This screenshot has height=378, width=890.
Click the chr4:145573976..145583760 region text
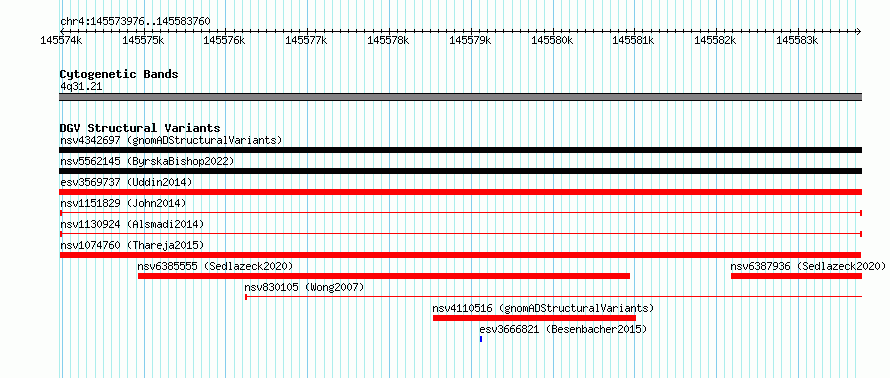coord(135,22)
